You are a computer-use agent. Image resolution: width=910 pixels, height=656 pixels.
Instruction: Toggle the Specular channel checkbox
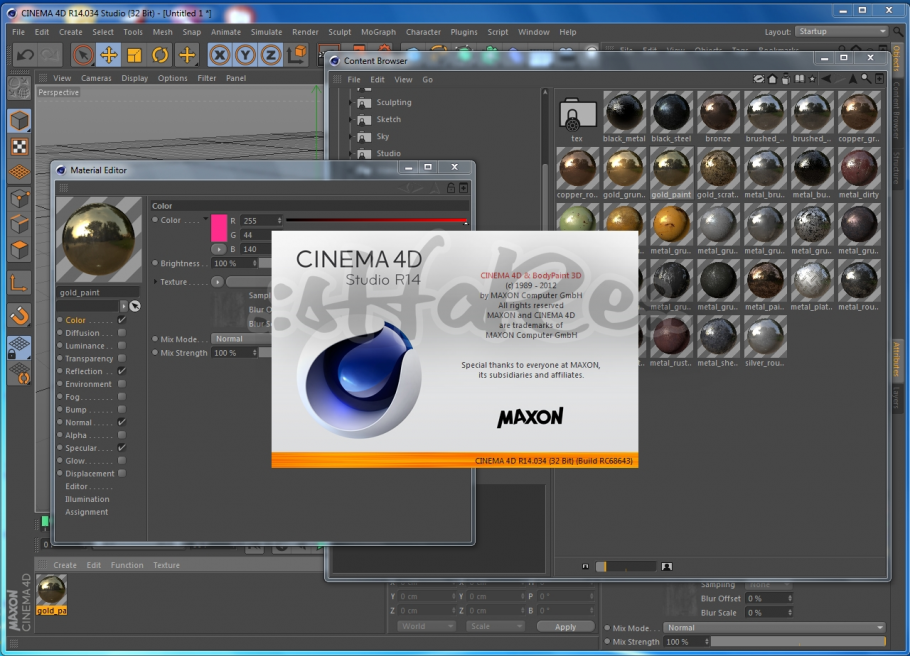pos(122,448)
